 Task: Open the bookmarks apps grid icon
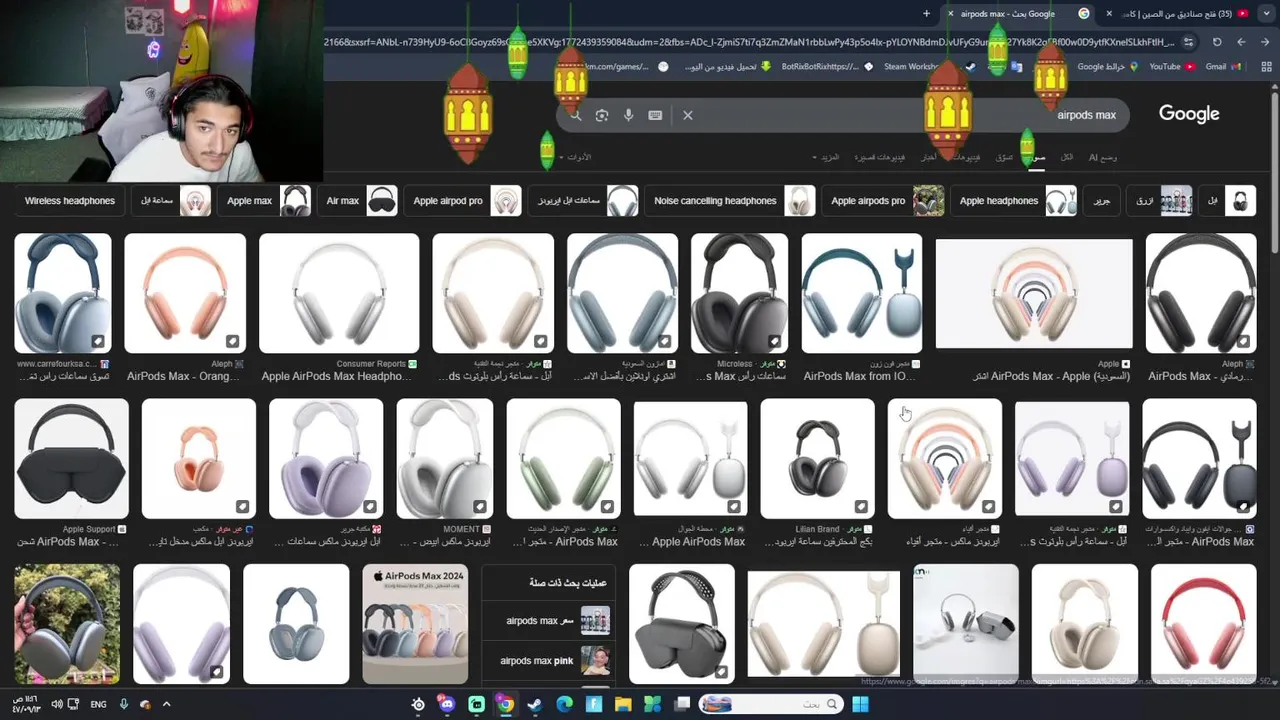[1265, 67]
